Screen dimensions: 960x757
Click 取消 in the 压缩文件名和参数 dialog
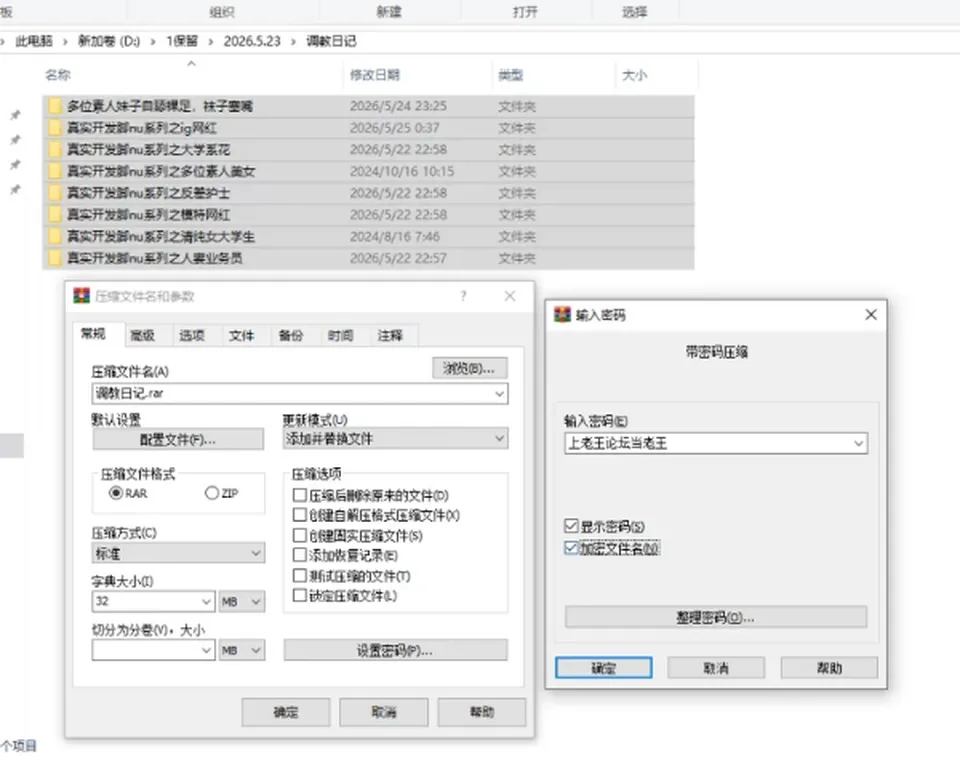coord(384,712)
